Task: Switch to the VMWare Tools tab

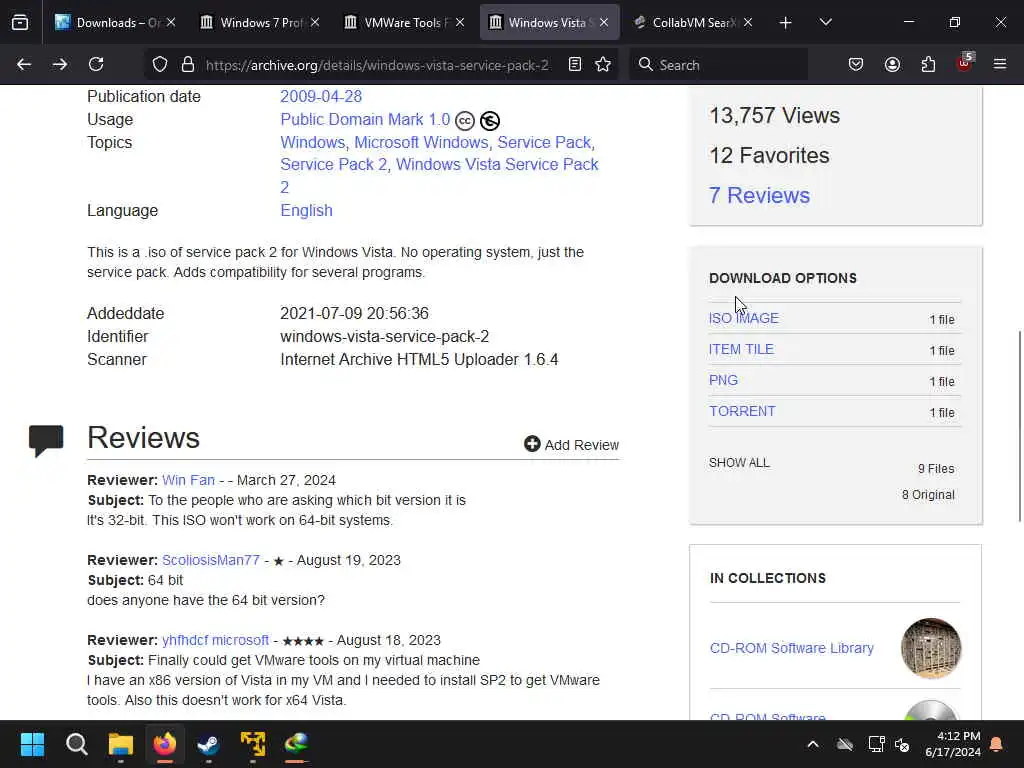Action: click(x=405, y=23)
